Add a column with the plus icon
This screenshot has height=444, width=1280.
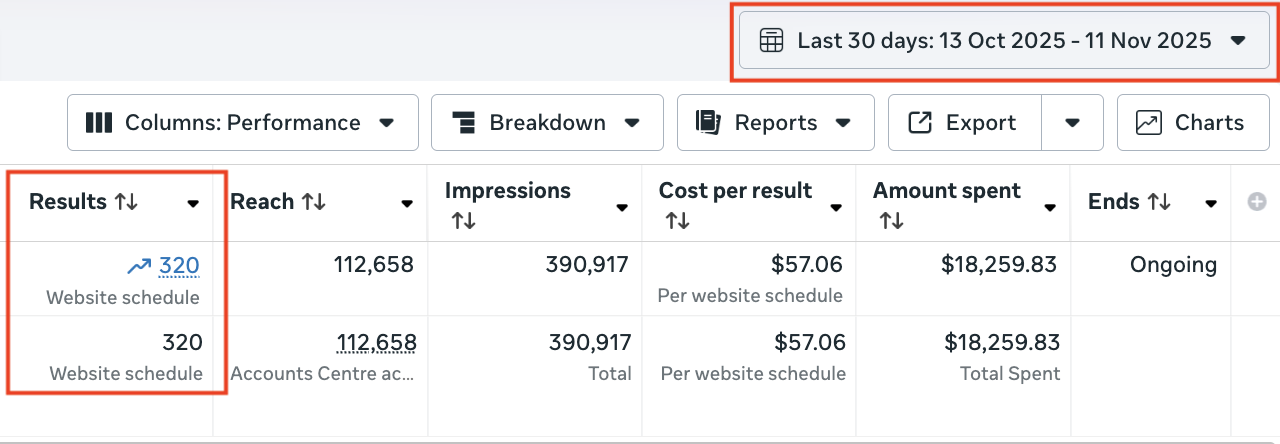coord(1257,202)
